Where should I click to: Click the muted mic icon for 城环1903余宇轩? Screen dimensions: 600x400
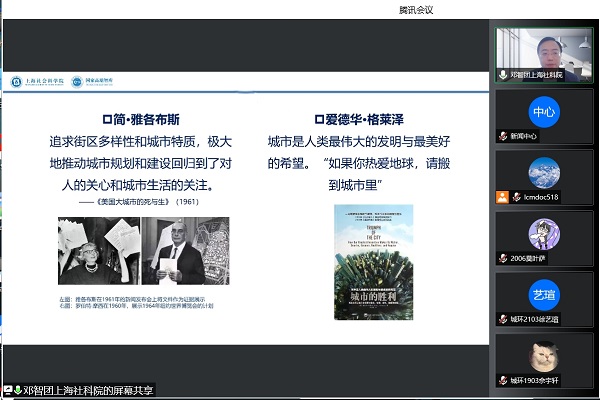point(504,380)
